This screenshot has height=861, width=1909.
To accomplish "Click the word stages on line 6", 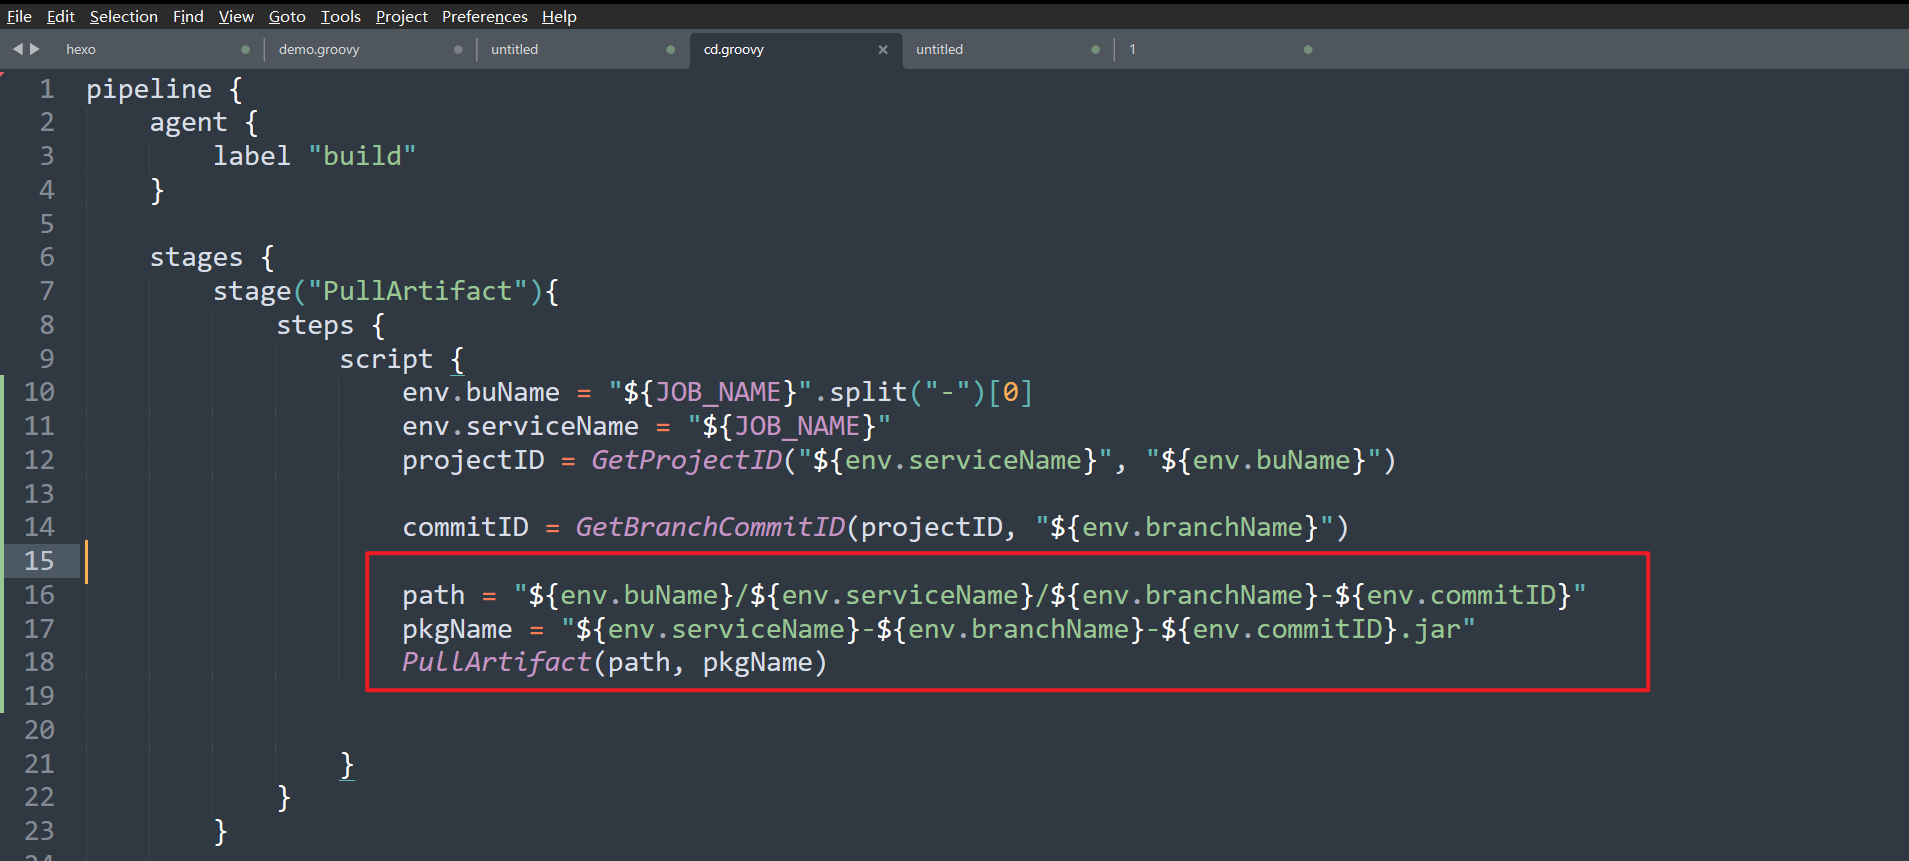I will (x=196, y=258).
